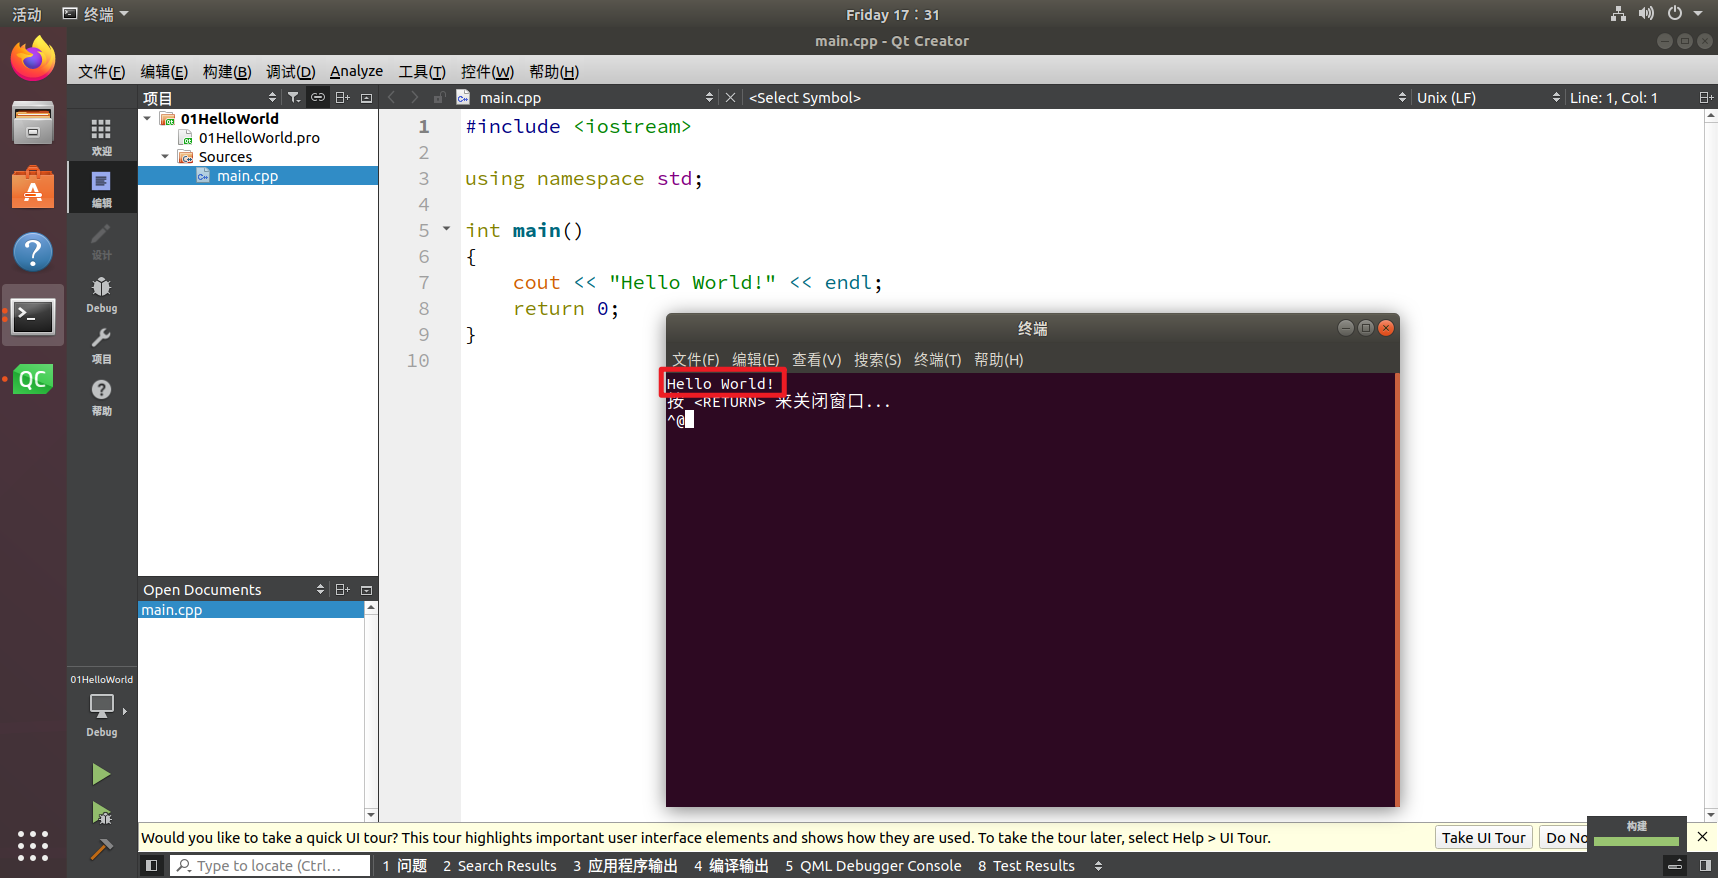
Task: Open the Help icon in Ubuntu dock
Action: [x=33, y=251]
